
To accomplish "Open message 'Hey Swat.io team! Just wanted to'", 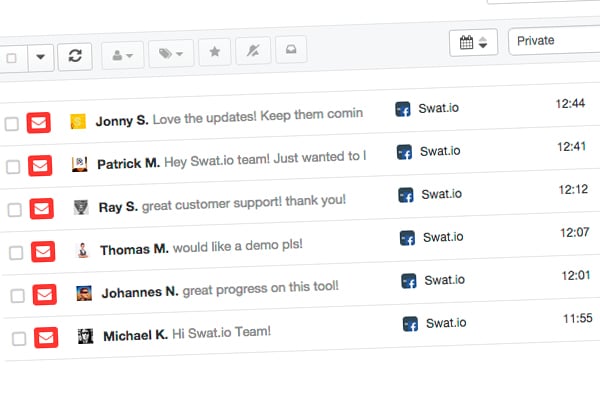I will pyautogui.click(x=265, y=159).
